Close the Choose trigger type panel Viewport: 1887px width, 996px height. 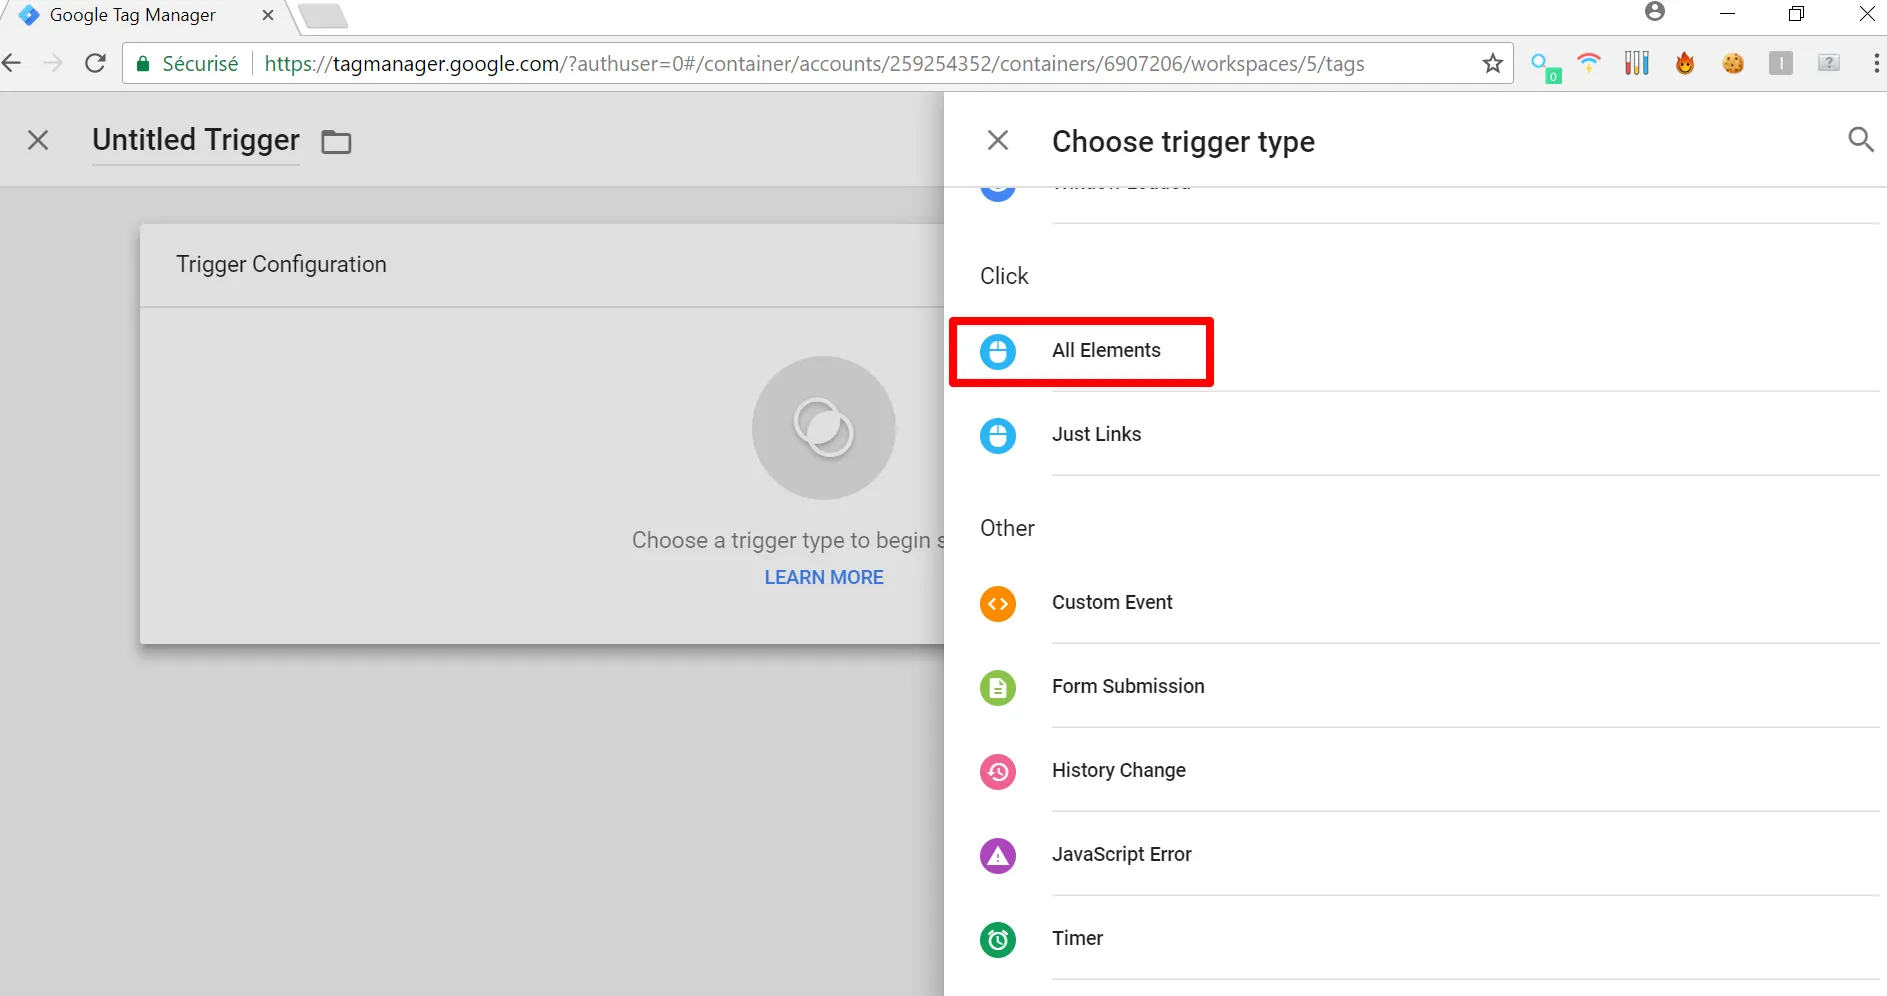point(997,140)
